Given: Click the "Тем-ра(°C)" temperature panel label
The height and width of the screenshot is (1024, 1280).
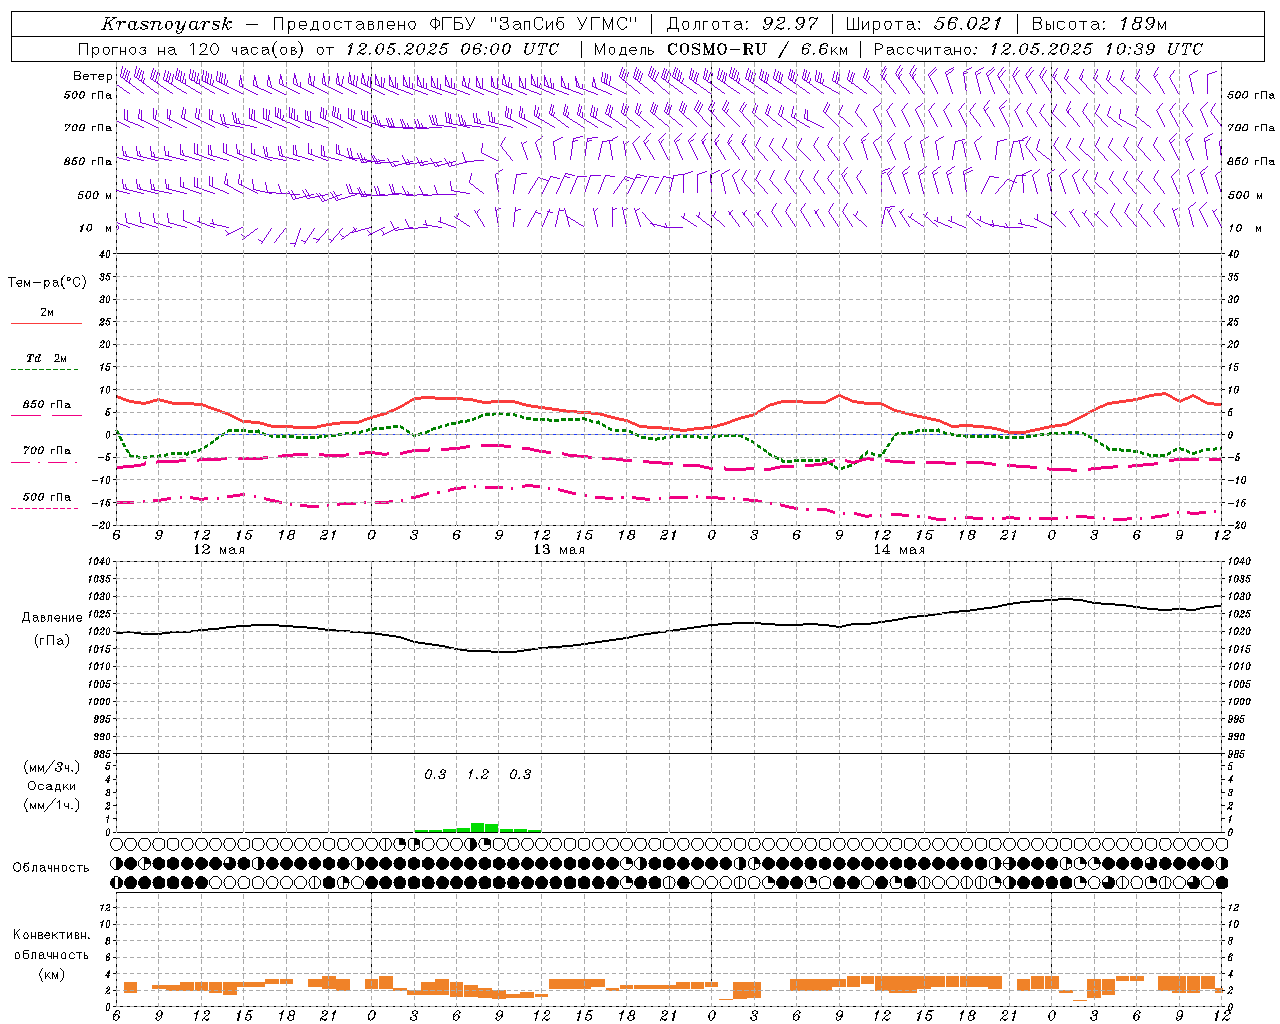Looking at the screenshot, I should [x=47, y=283].
